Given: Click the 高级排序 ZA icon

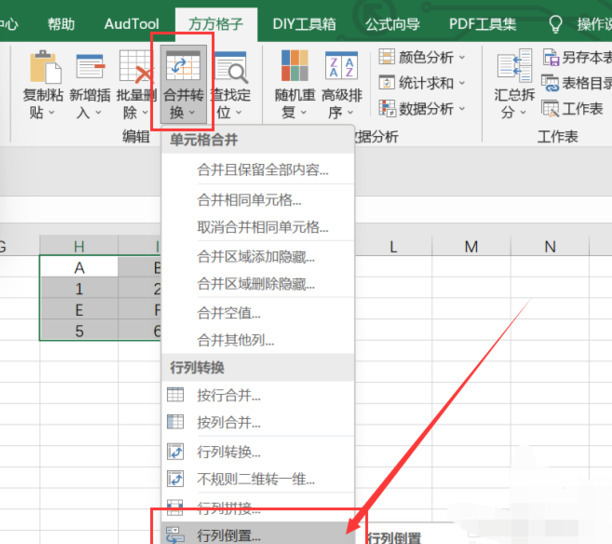Looking at the screenshot, I should [342, 65].
